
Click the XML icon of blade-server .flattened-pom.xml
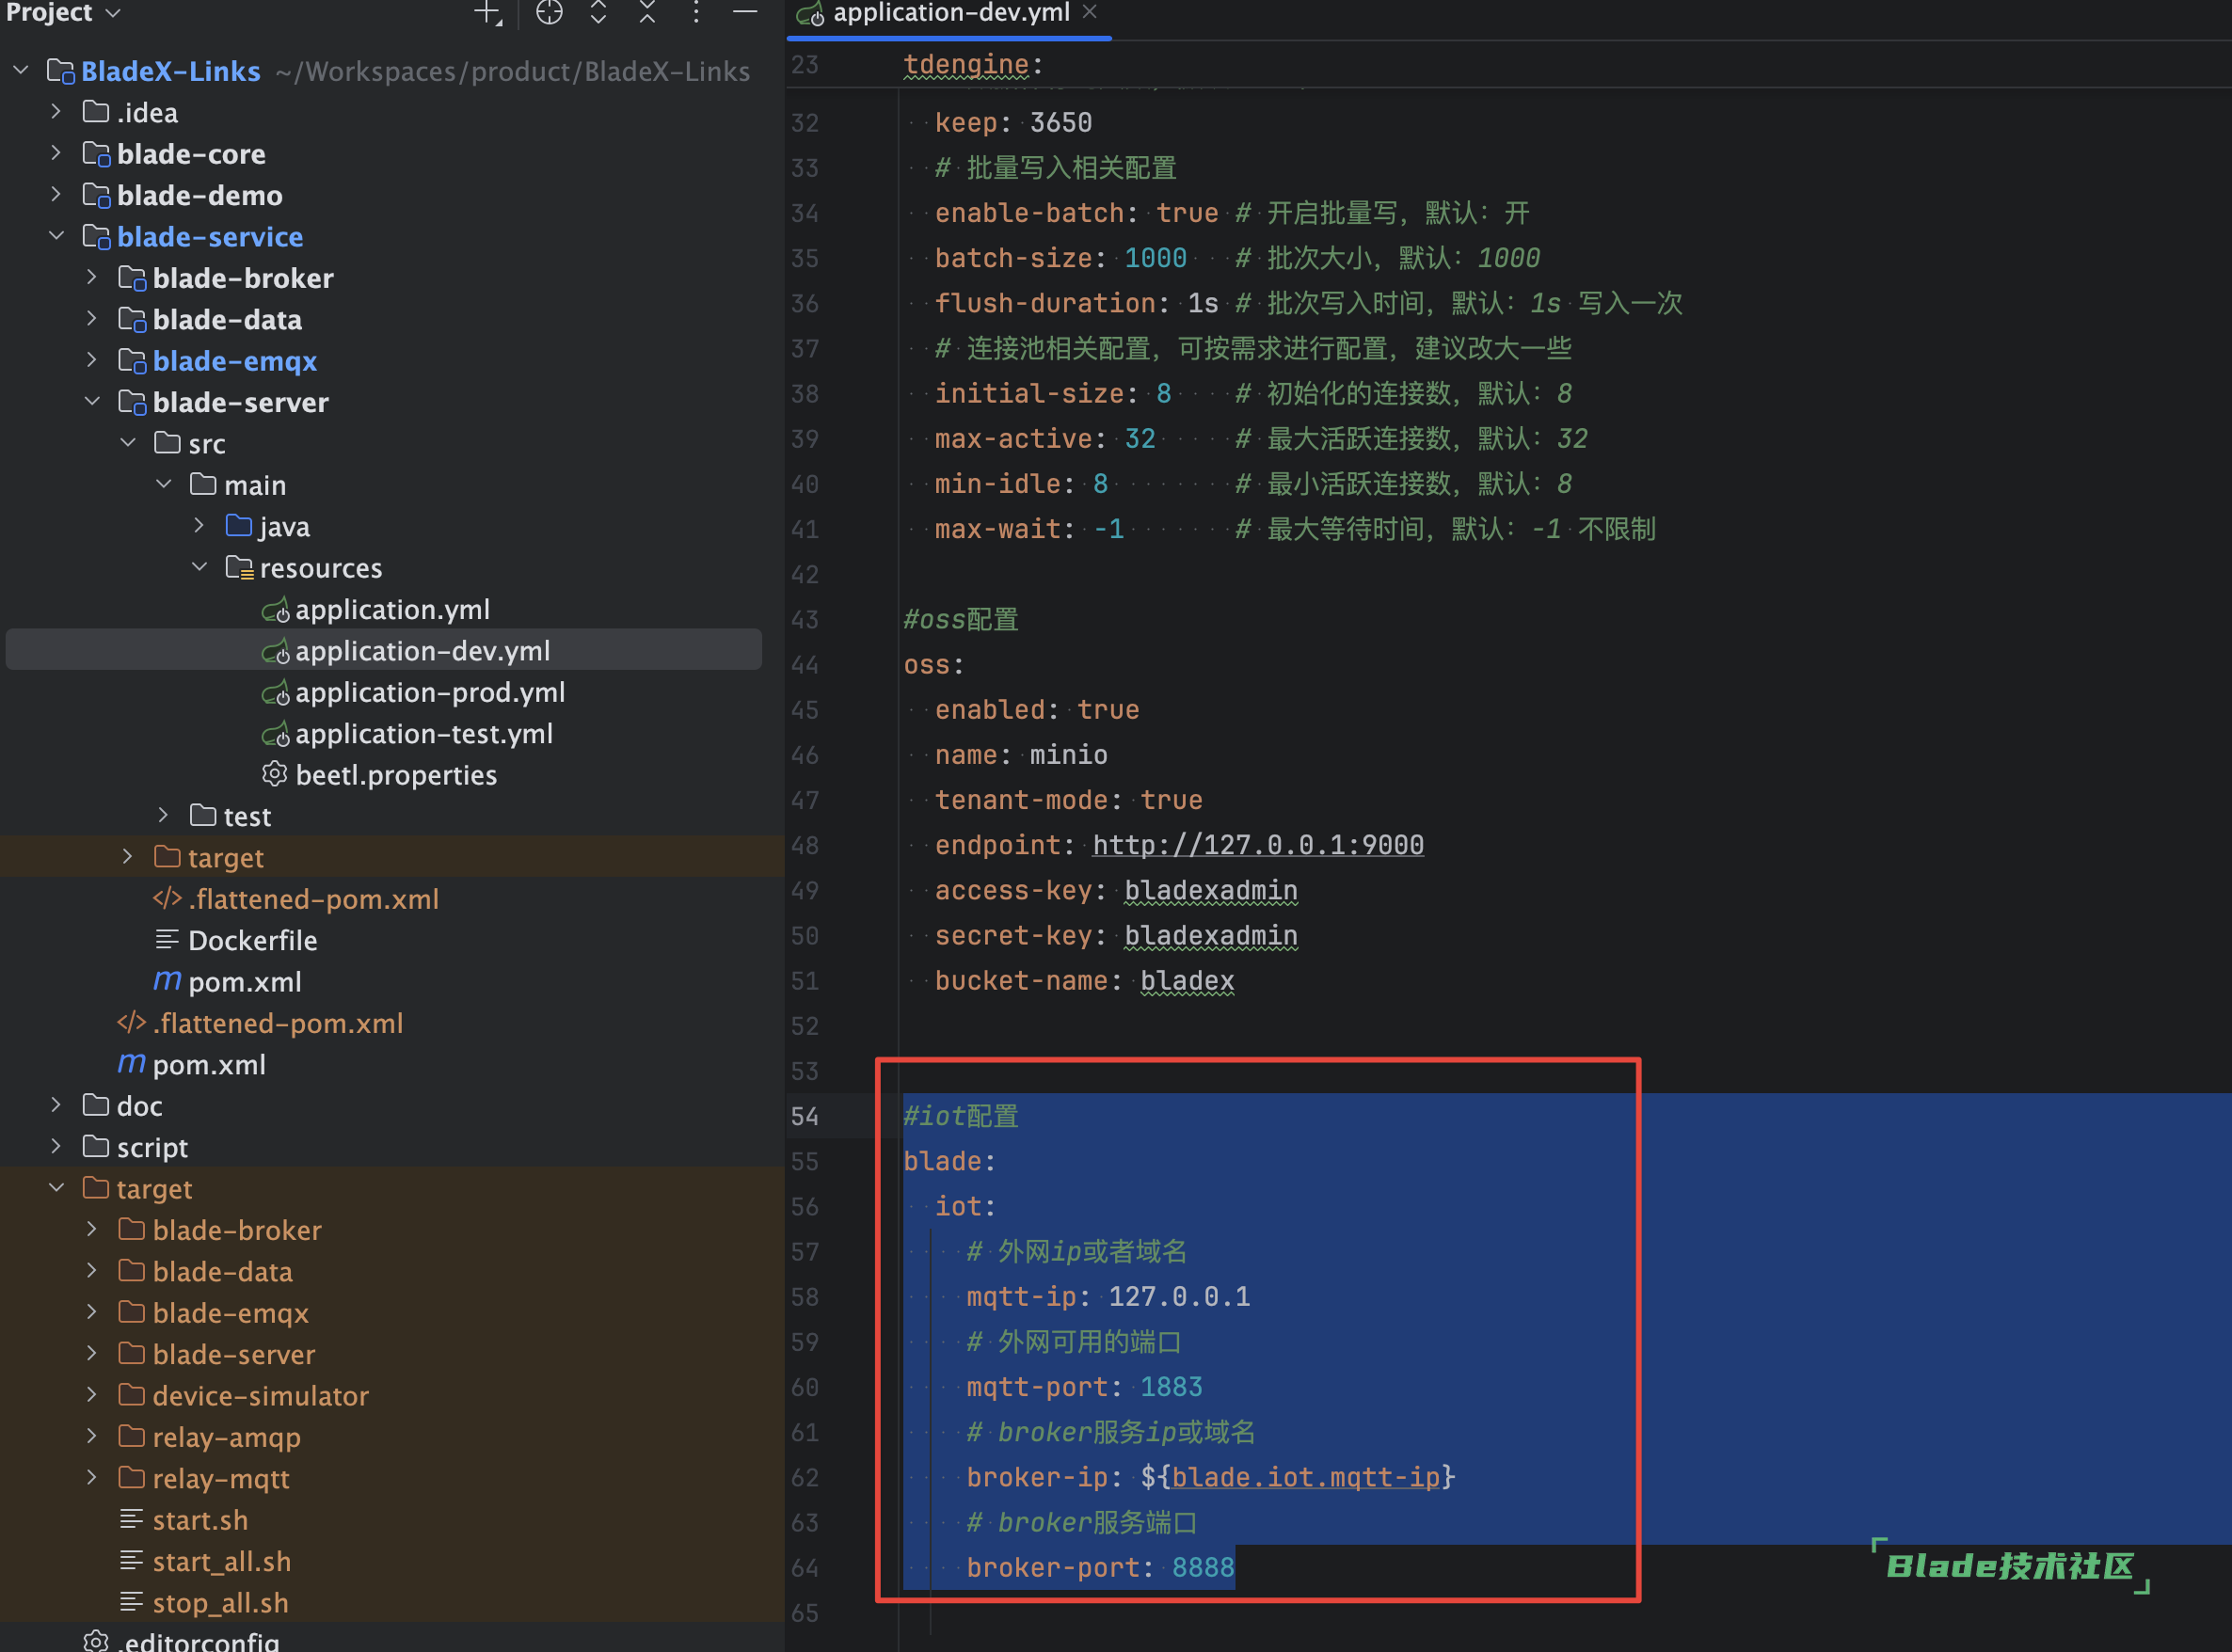pos(167,898)
